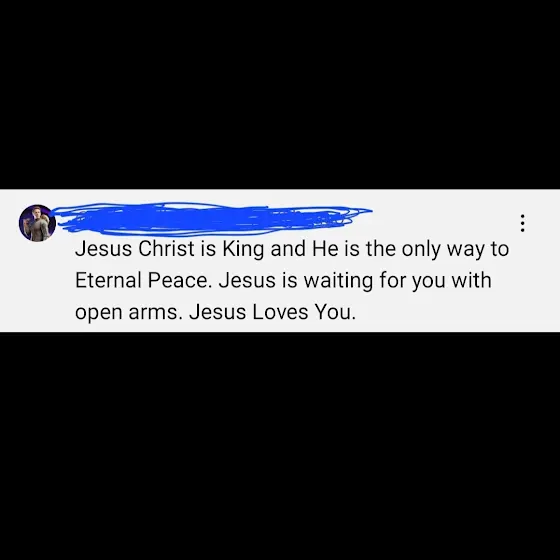The image size is (560, 560).
Task: Click the words 'for you' in the comment
Action: [412, 280]
